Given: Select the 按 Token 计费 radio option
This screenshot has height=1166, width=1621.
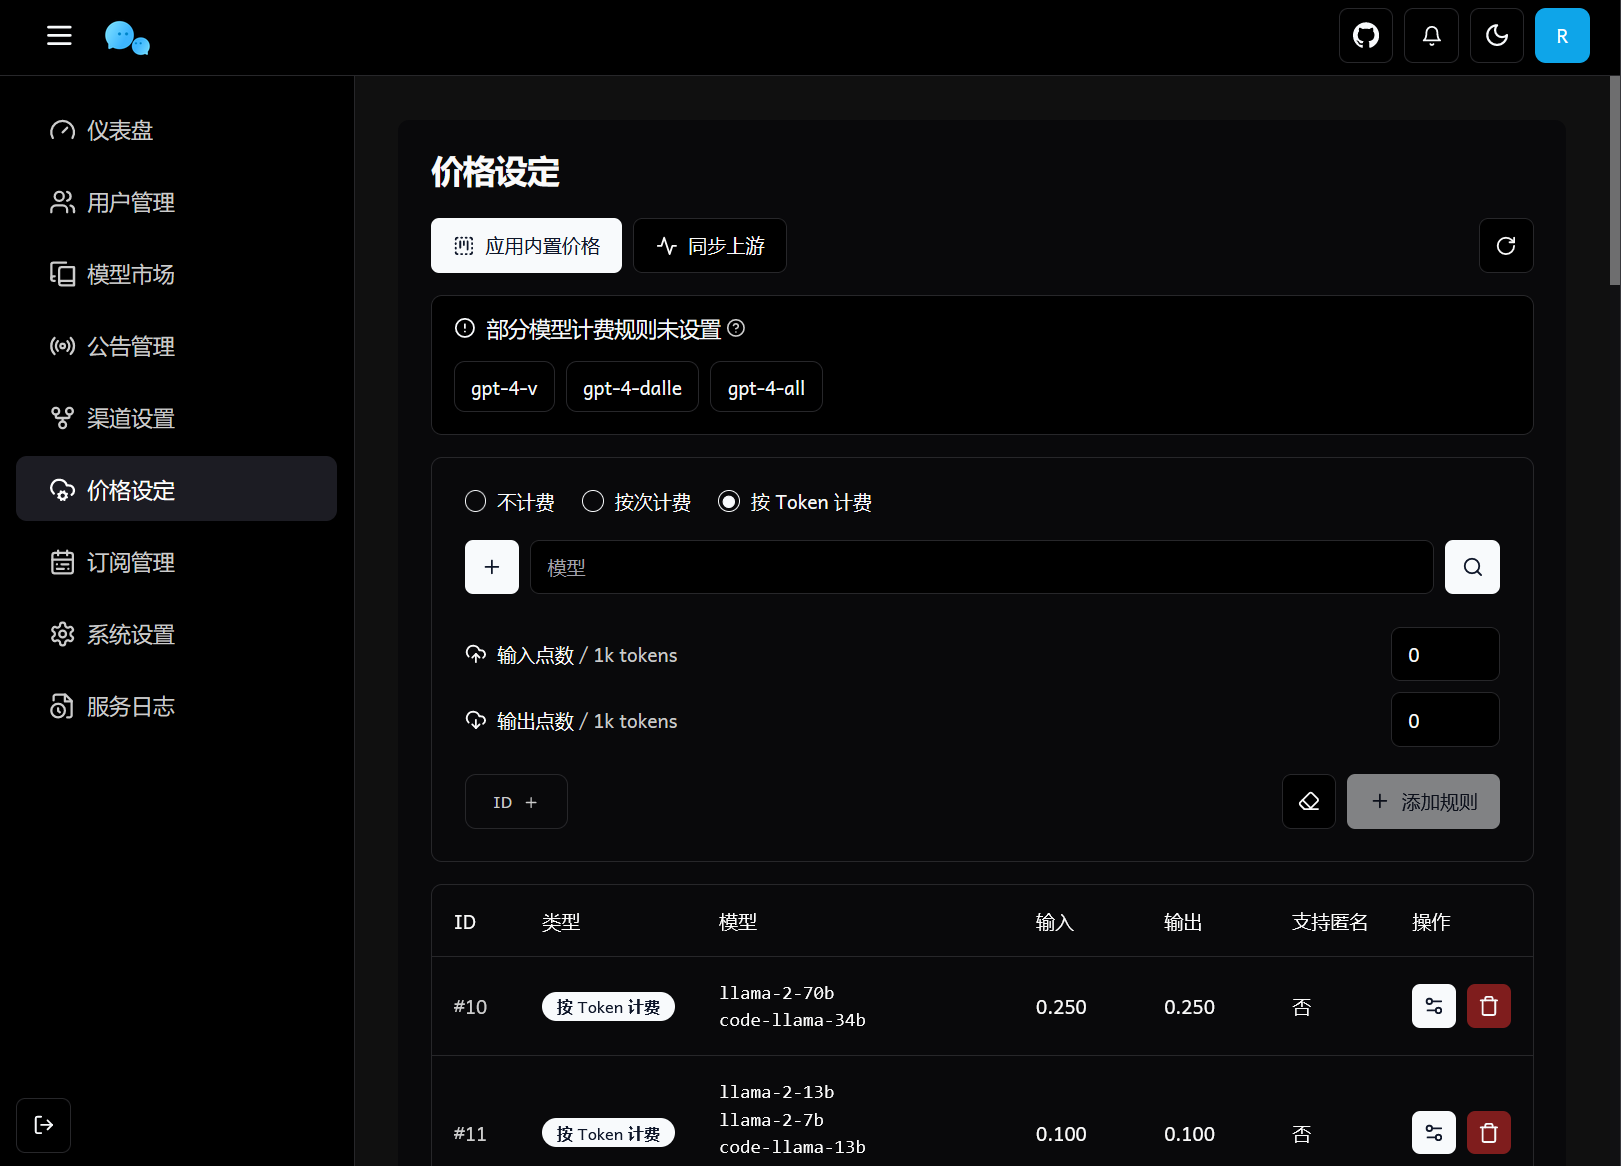Looking at the screenshot, I should [x=729, y=501].
